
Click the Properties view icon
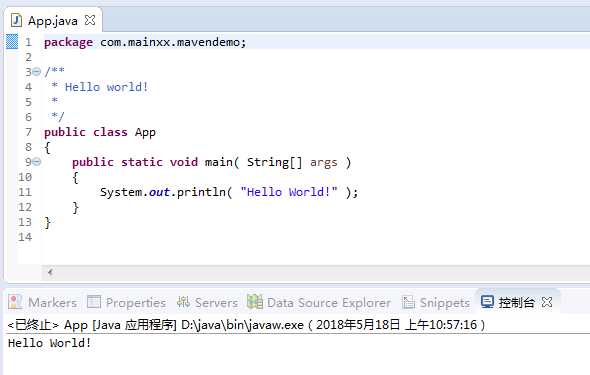[x=94, y=302]
